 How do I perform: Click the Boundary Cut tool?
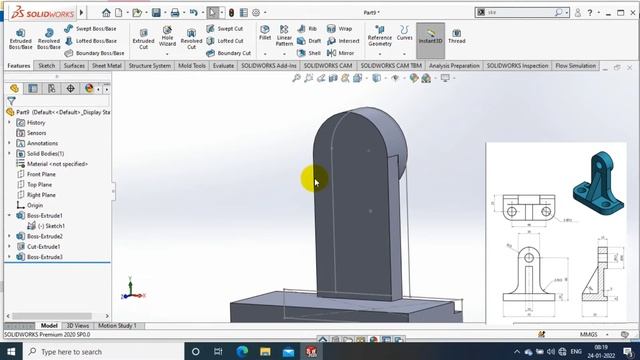229,53
